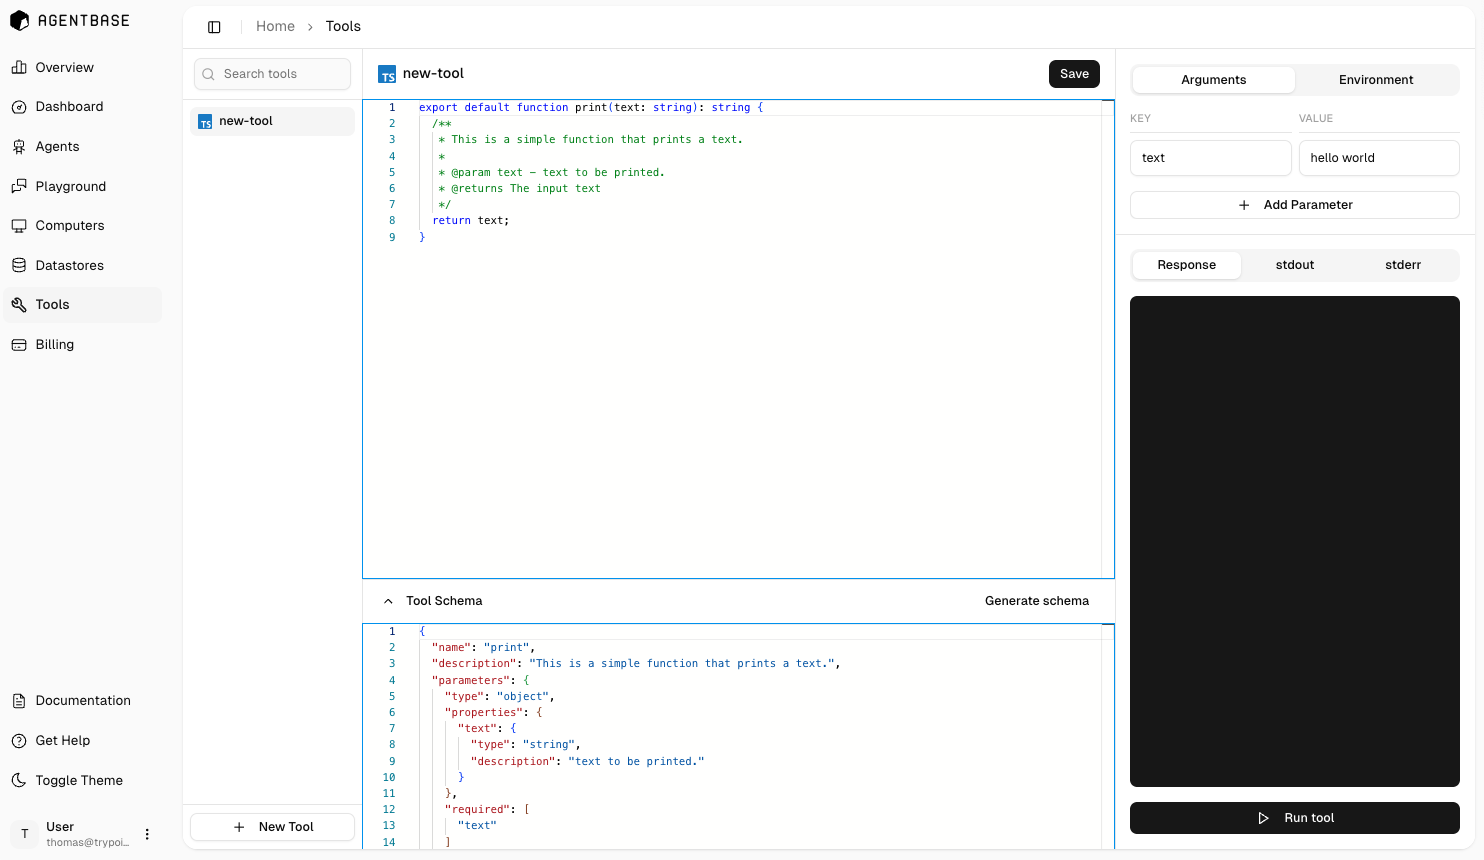View the stderr output tab
1484x860 pixels.
click(1402, 265)
